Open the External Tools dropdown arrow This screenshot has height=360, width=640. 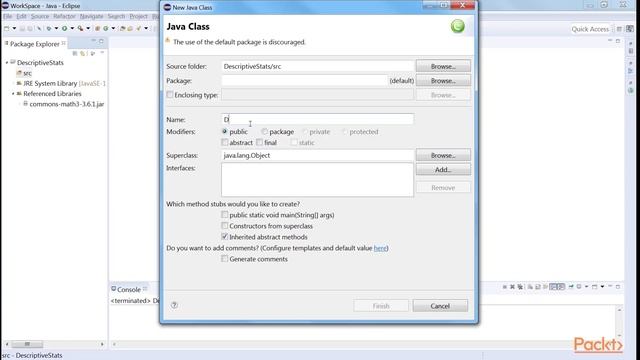[x=88, y=29]
